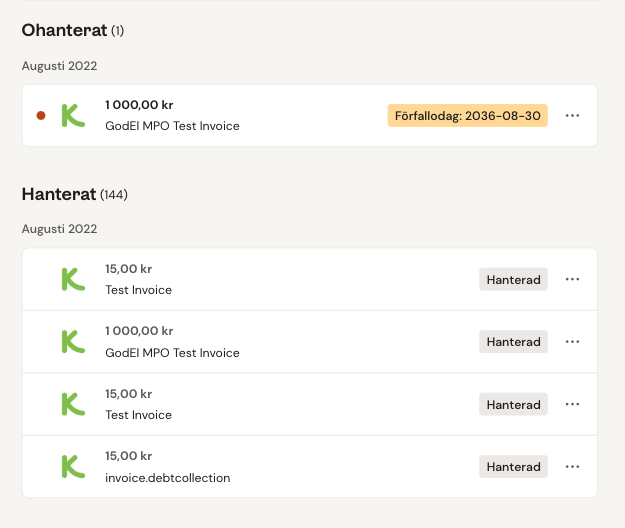Click the Hanterad badge on the invoice.debtcollection row
This screenshot has height=528, width=625.
(x=513, y=467)
